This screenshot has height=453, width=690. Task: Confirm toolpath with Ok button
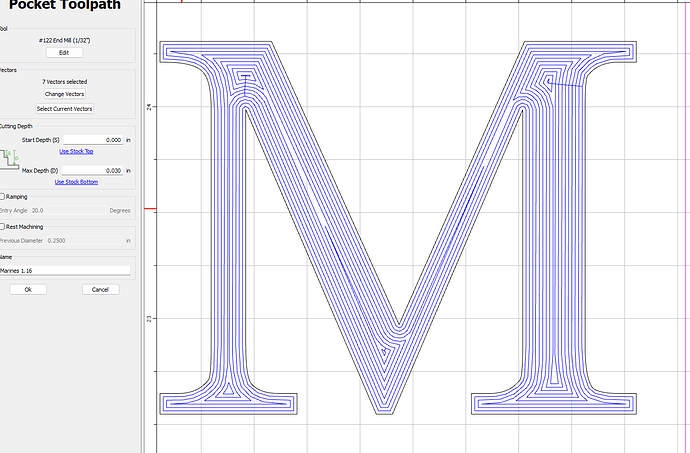28,289
